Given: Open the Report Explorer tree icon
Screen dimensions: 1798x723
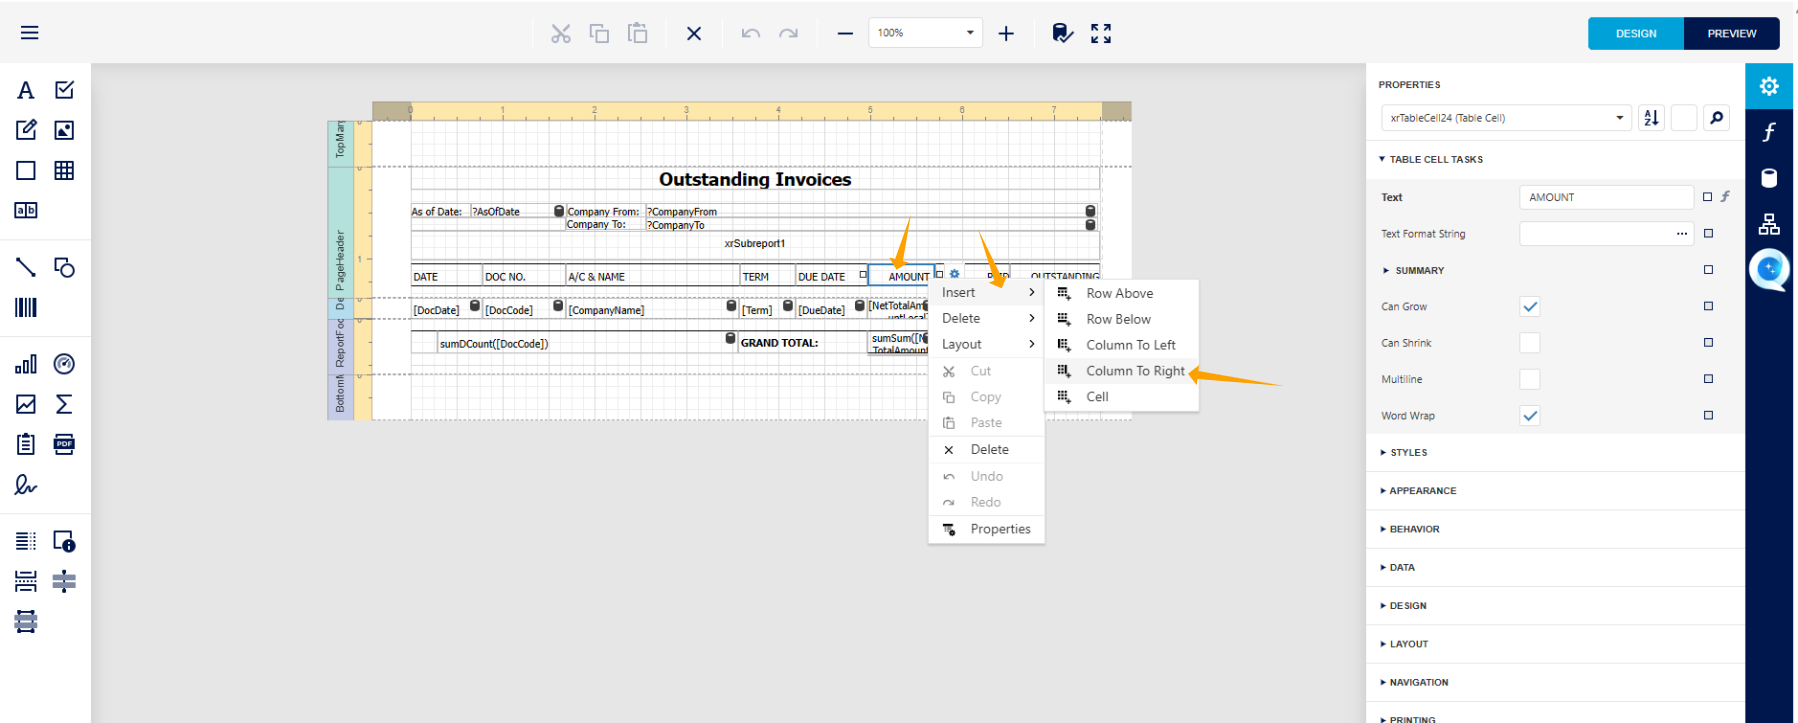Looking at the screenshot, I should [x=1769, y=224].
